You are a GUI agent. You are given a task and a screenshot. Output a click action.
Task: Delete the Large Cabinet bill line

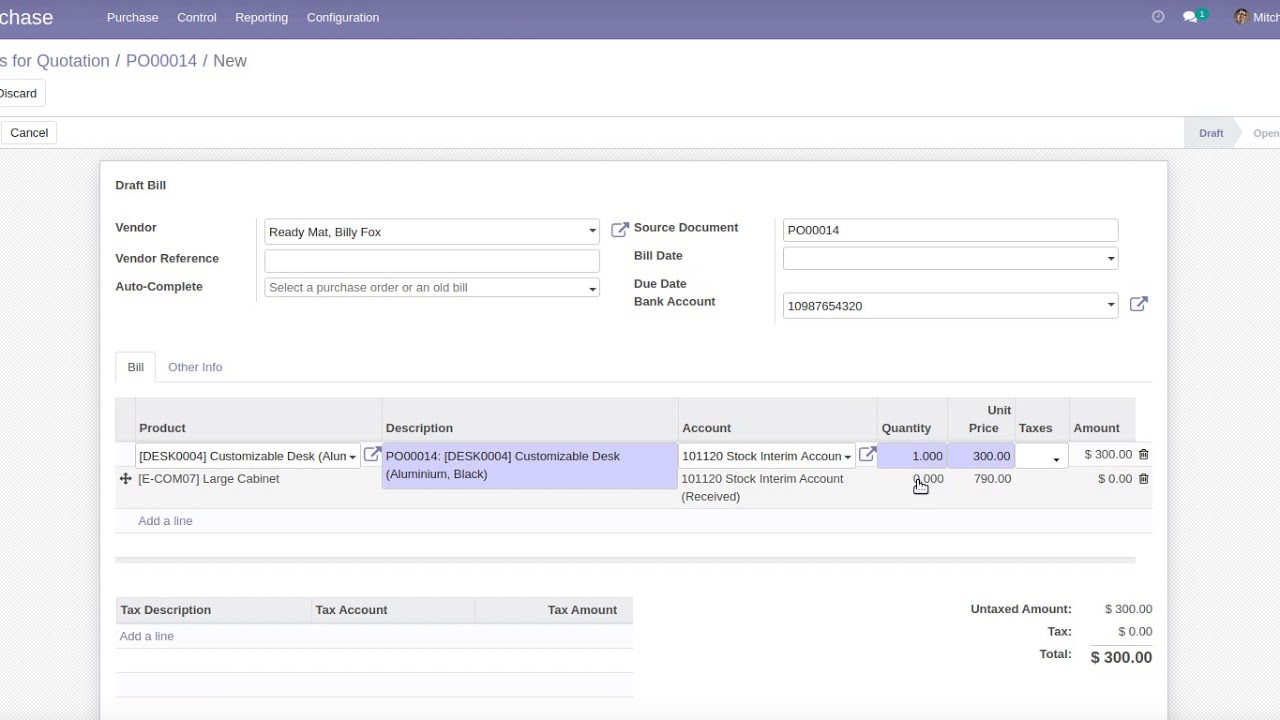click(1144, 479)
